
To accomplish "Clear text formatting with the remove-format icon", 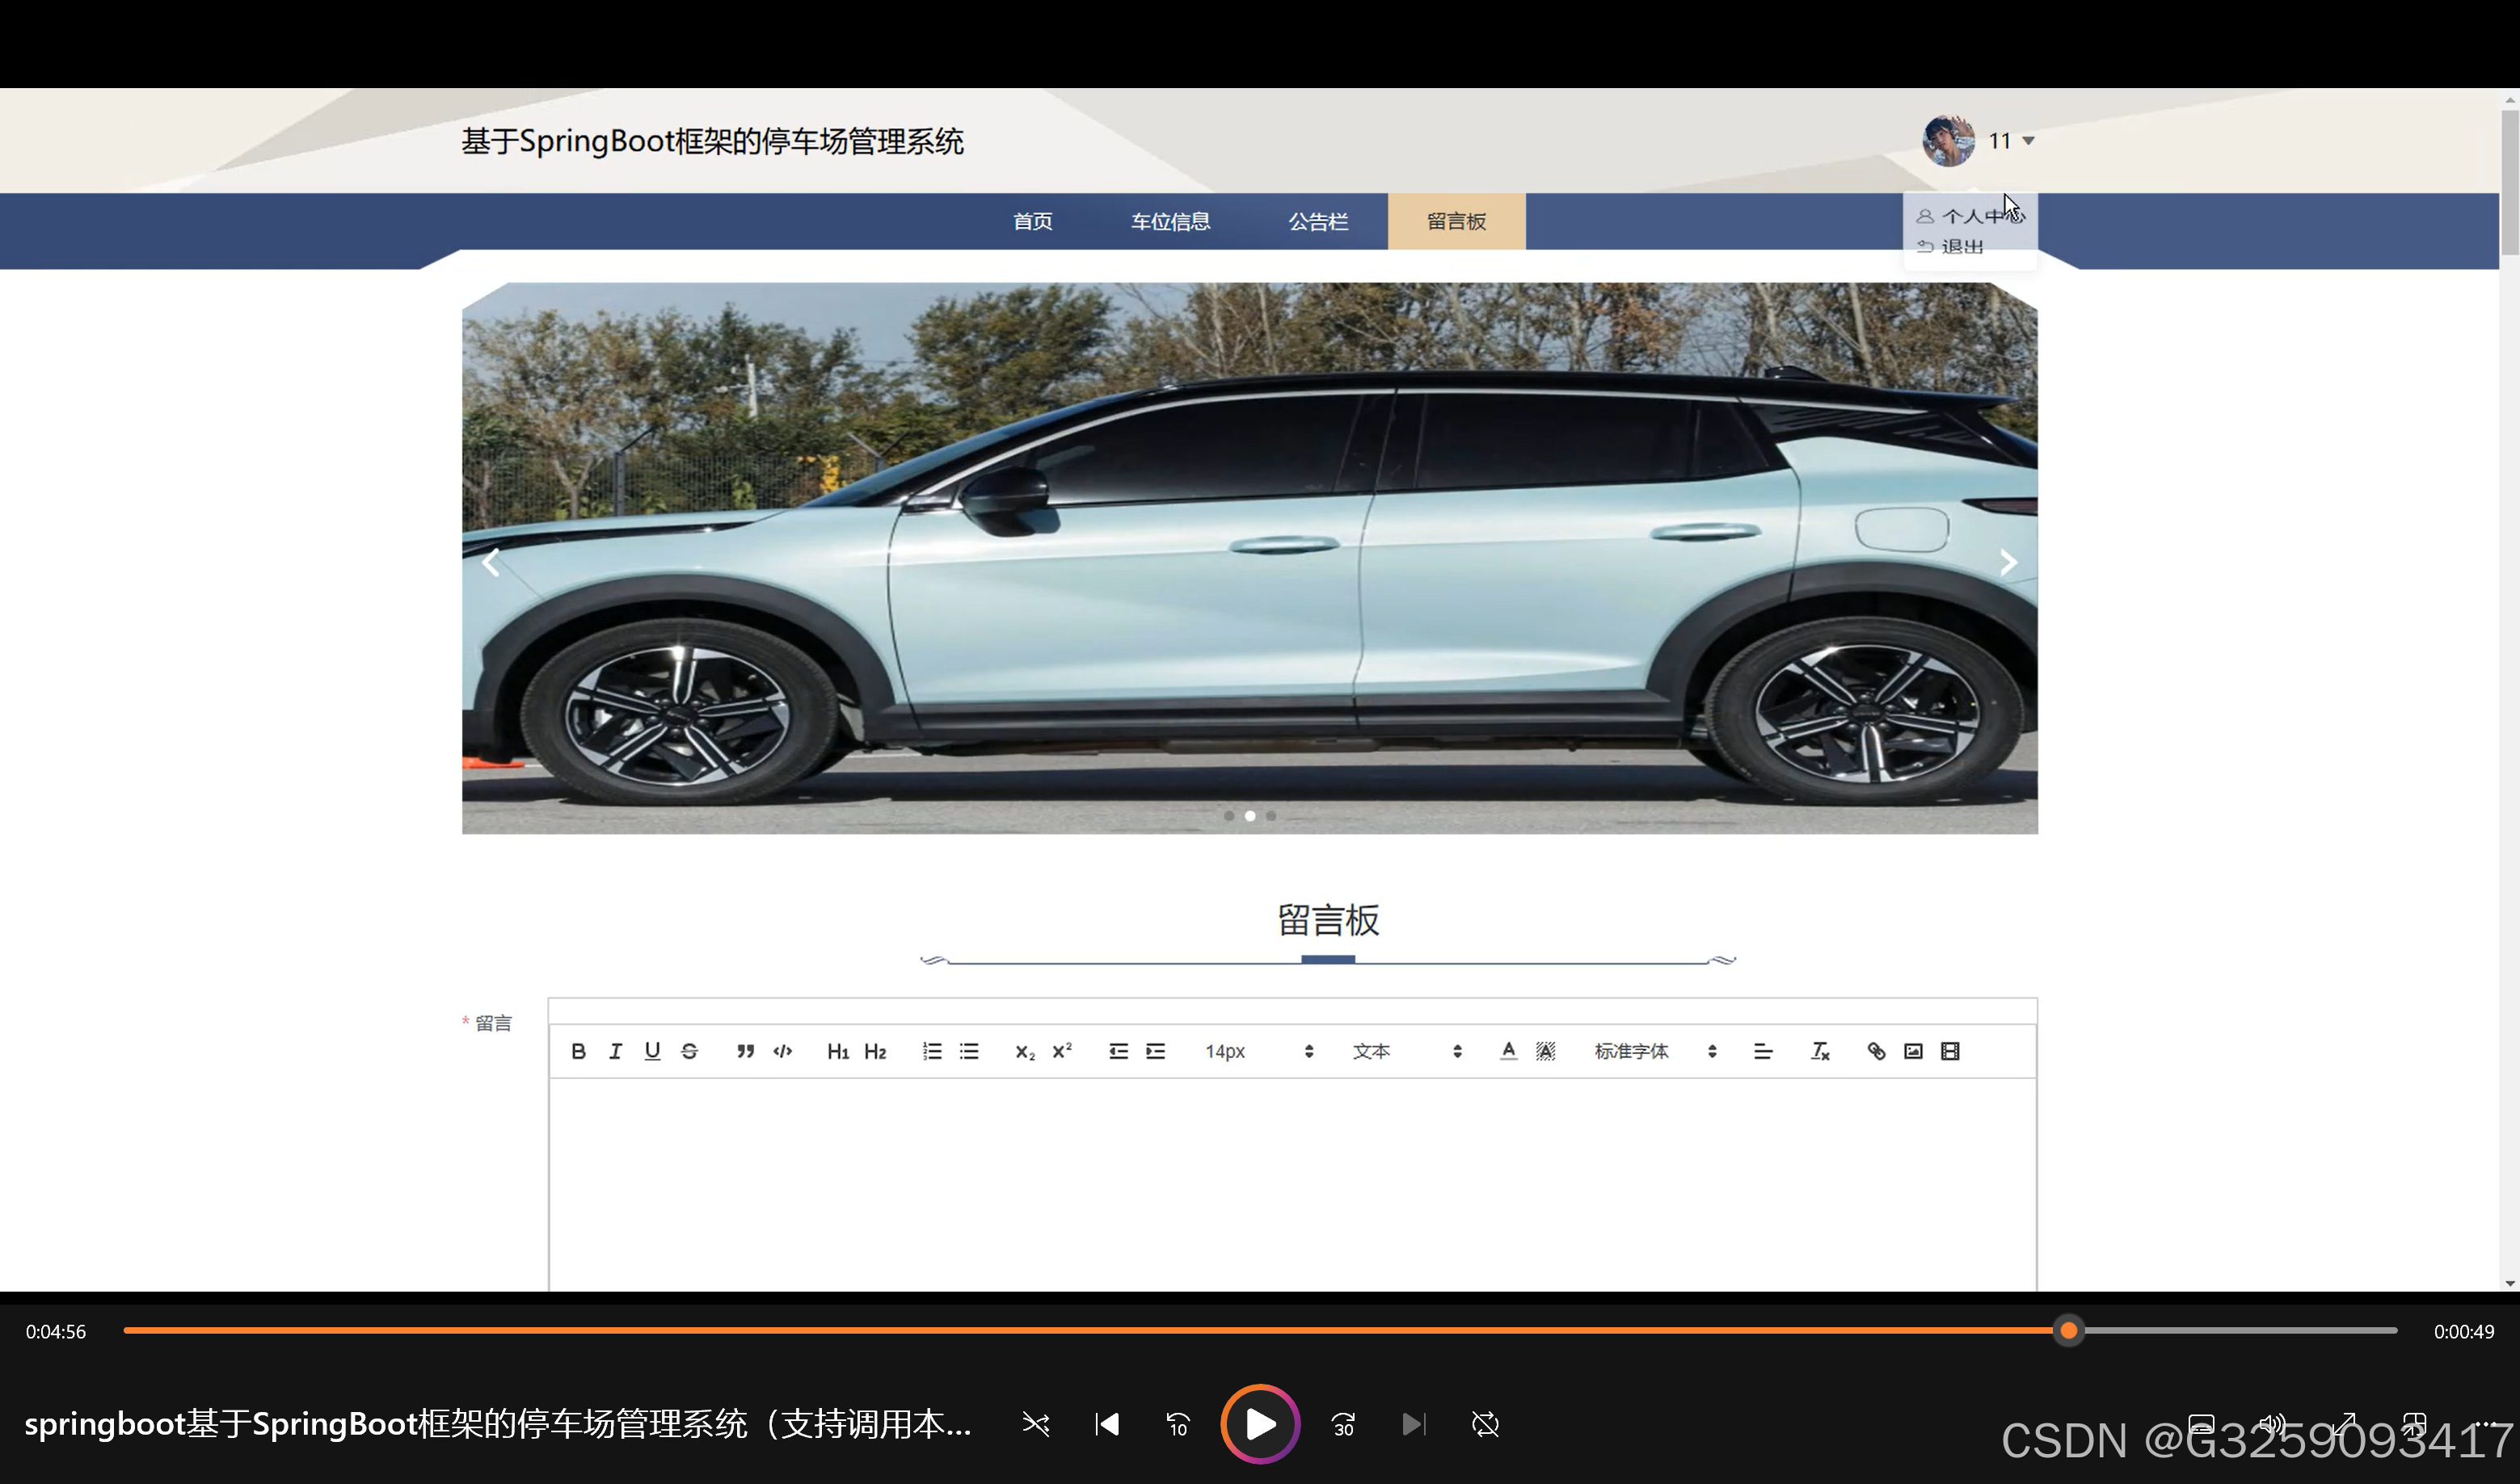I will tap(1820, 1051).
